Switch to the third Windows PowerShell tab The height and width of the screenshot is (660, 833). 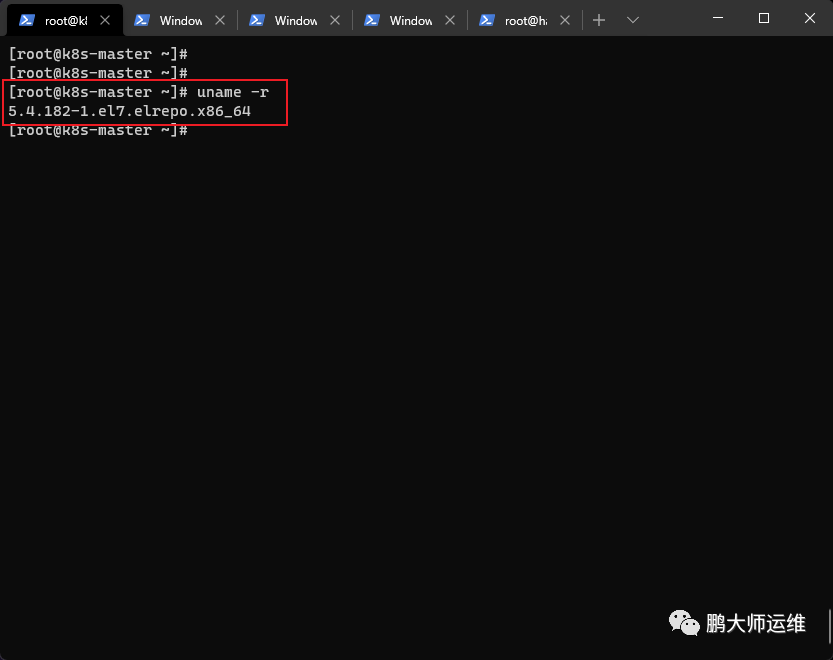pos(411,20)
